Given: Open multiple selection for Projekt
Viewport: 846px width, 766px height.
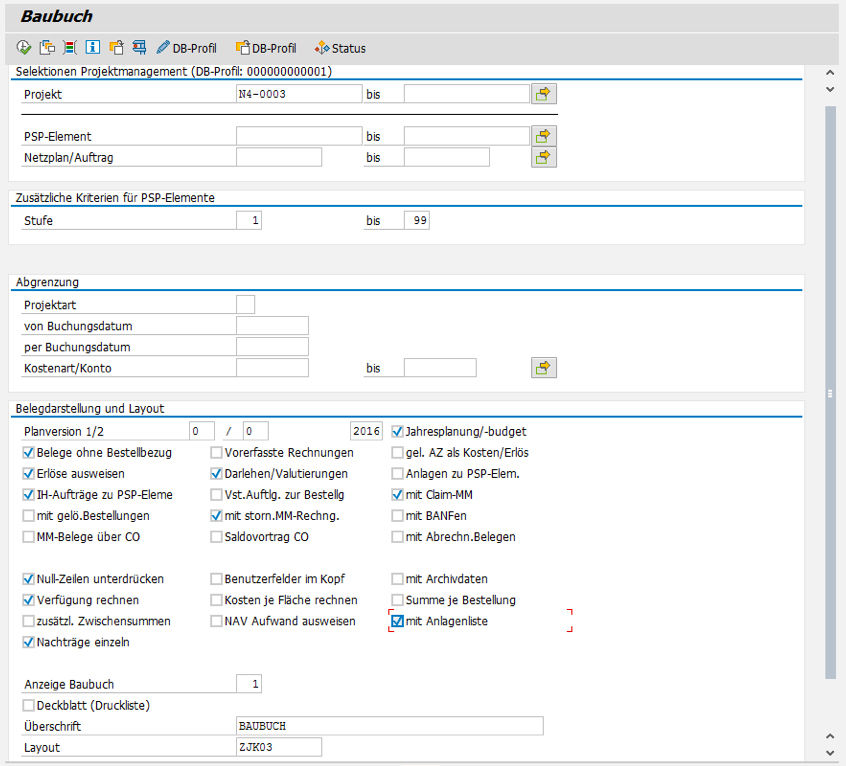Looking at the screenshot, I should [543, 94].
